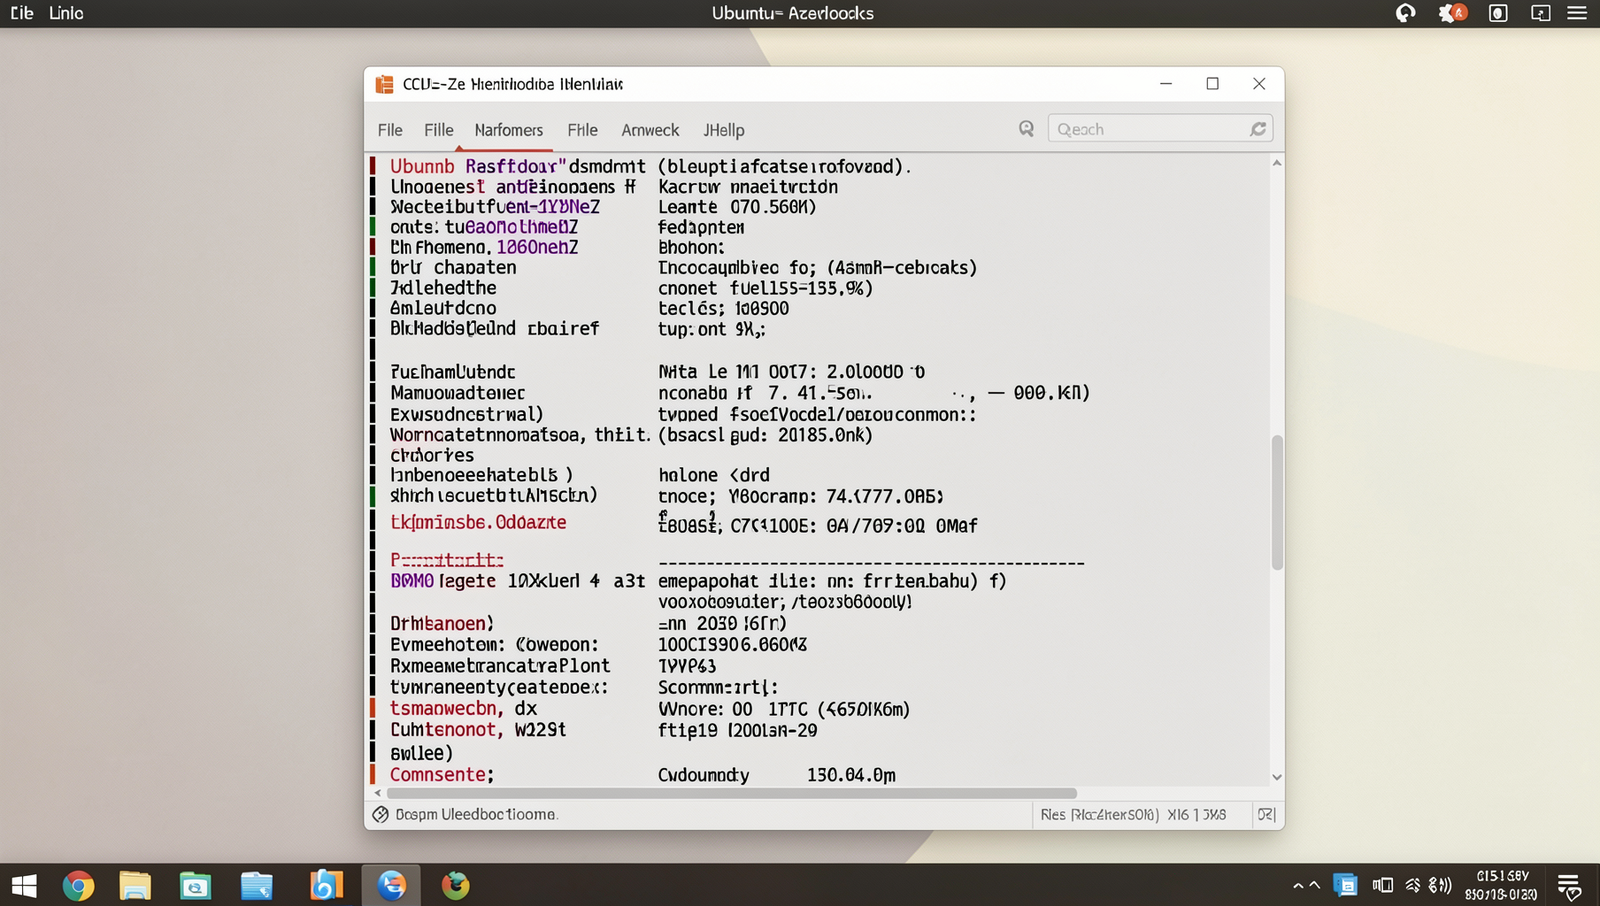Click the 'PuehamUuhendc' row
This screenshot has height=906, width=1600.
click(x=453, y=372)
